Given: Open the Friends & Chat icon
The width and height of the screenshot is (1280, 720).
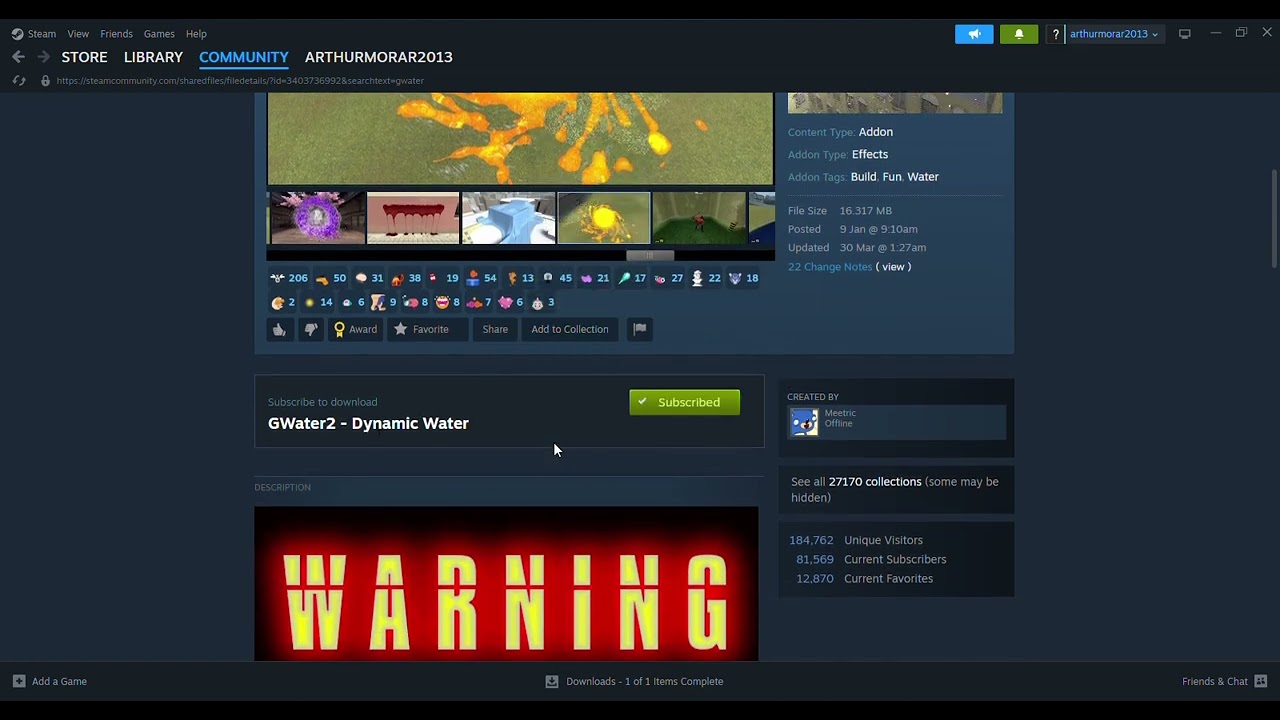Looking at the screenshot, I should point(1261,681).
